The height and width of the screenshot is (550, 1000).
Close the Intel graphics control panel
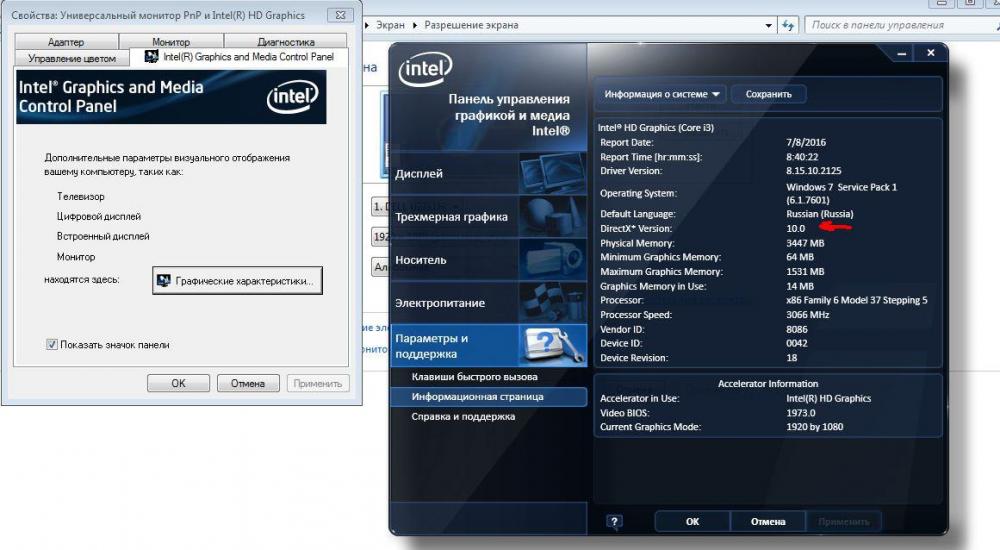pyautogui.click(x=930, y=53)
